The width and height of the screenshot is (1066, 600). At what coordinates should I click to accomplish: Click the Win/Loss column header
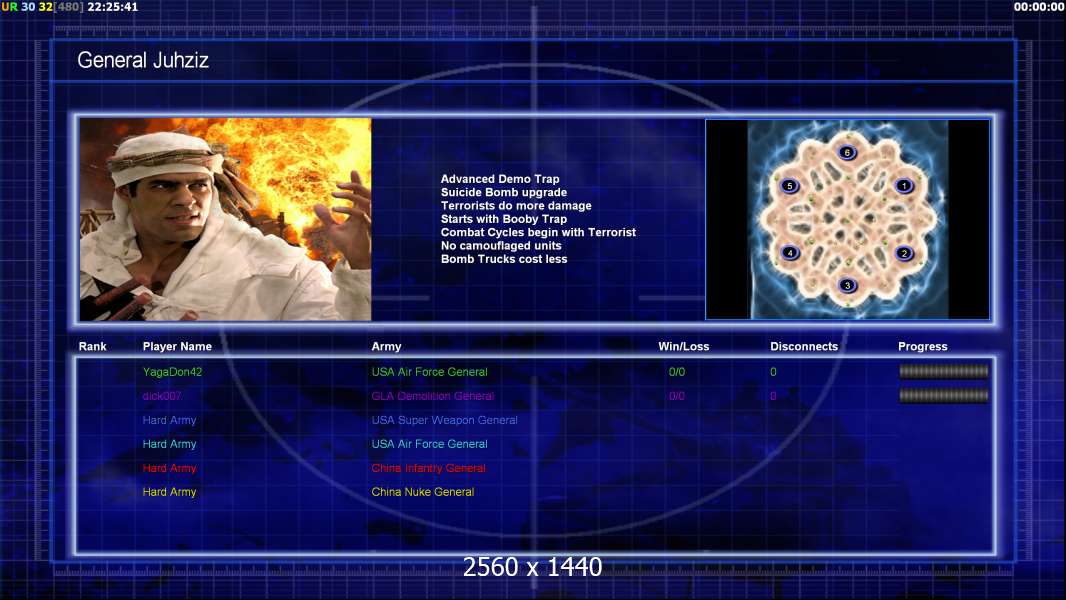click(683, 346)
